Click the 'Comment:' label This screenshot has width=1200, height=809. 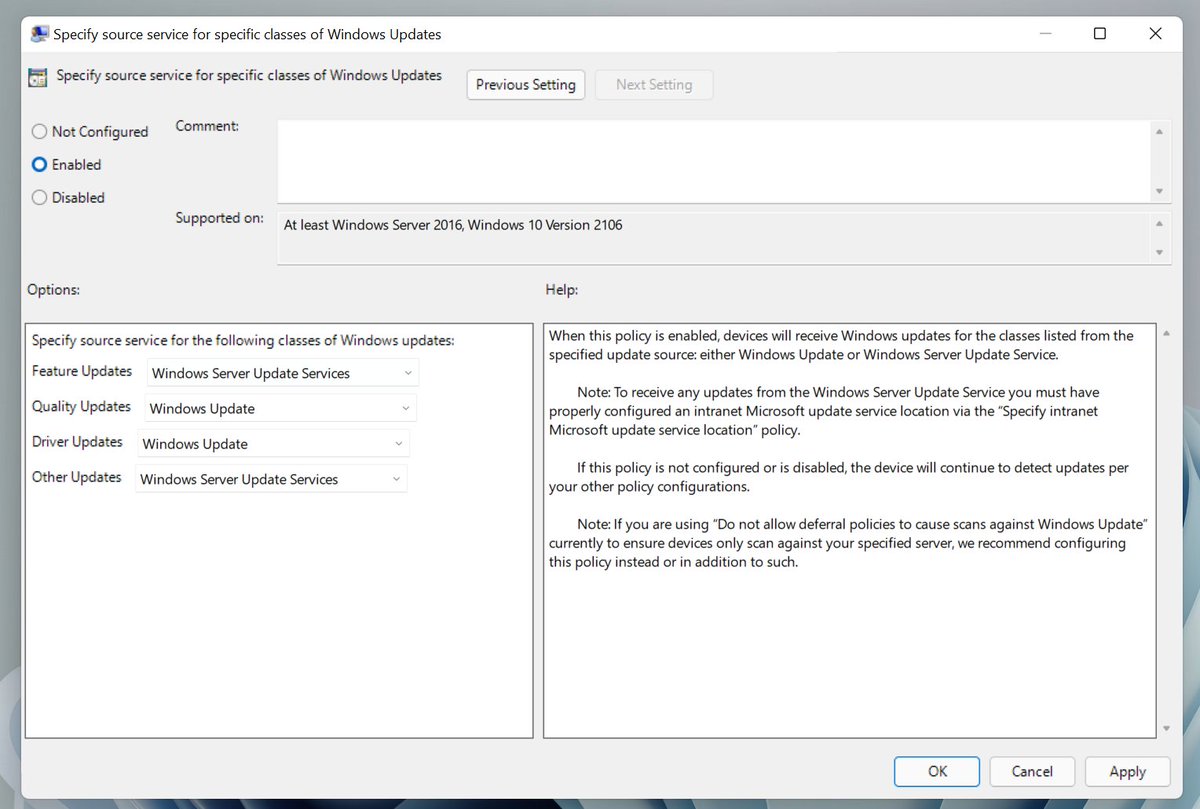(207, 126)
